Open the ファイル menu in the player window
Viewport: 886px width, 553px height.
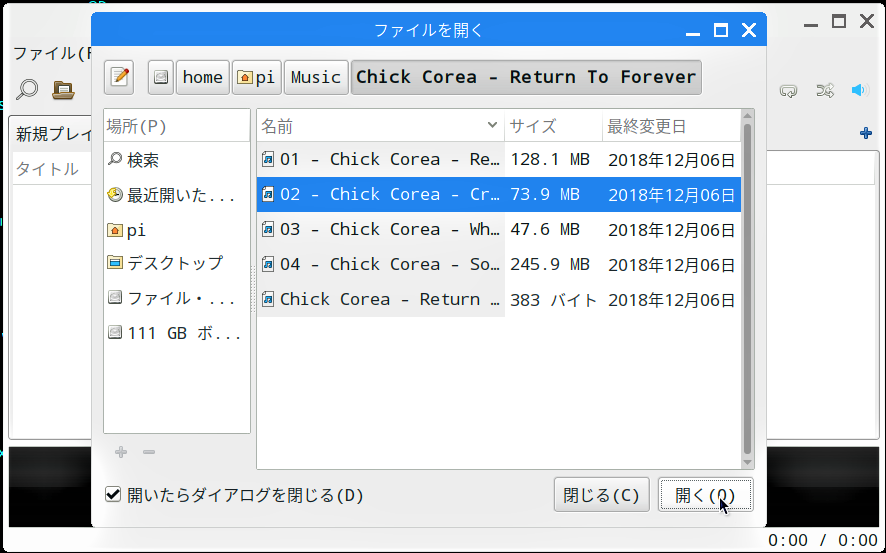coord(51,54)
